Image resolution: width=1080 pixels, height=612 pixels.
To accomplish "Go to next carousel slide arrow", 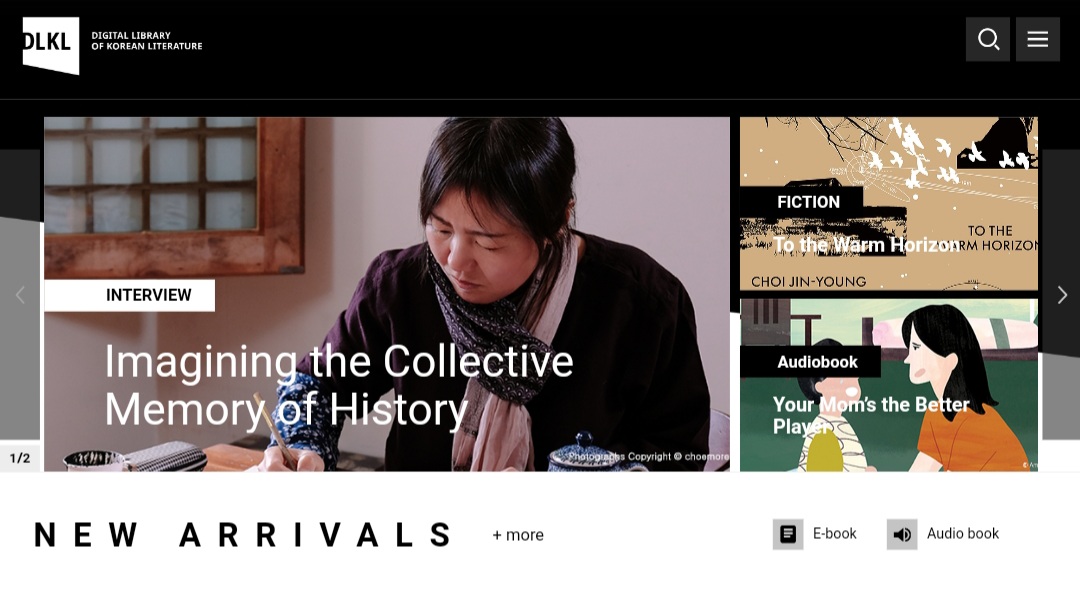I will point(1062,295).
